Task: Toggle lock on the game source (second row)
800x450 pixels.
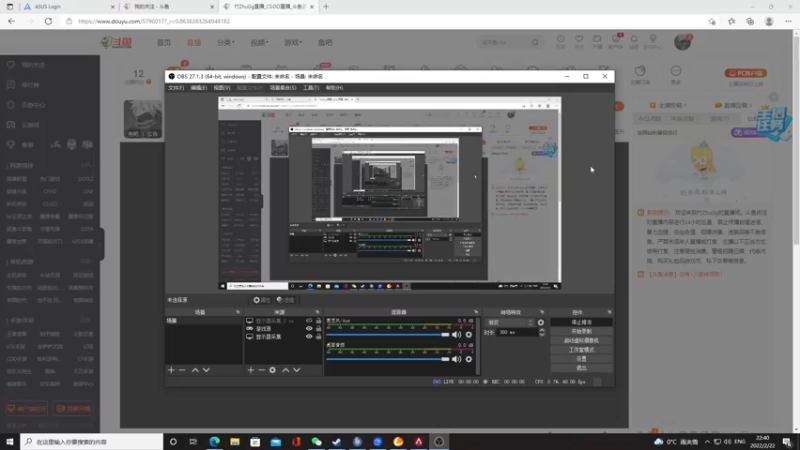Action: coord(318,329)
